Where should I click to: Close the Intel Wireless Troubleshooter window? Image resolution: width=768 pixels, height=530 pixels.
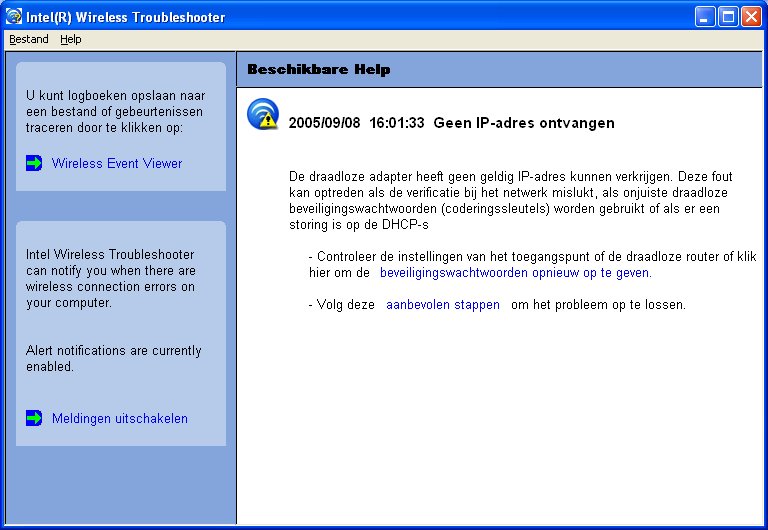coord(751,17)
